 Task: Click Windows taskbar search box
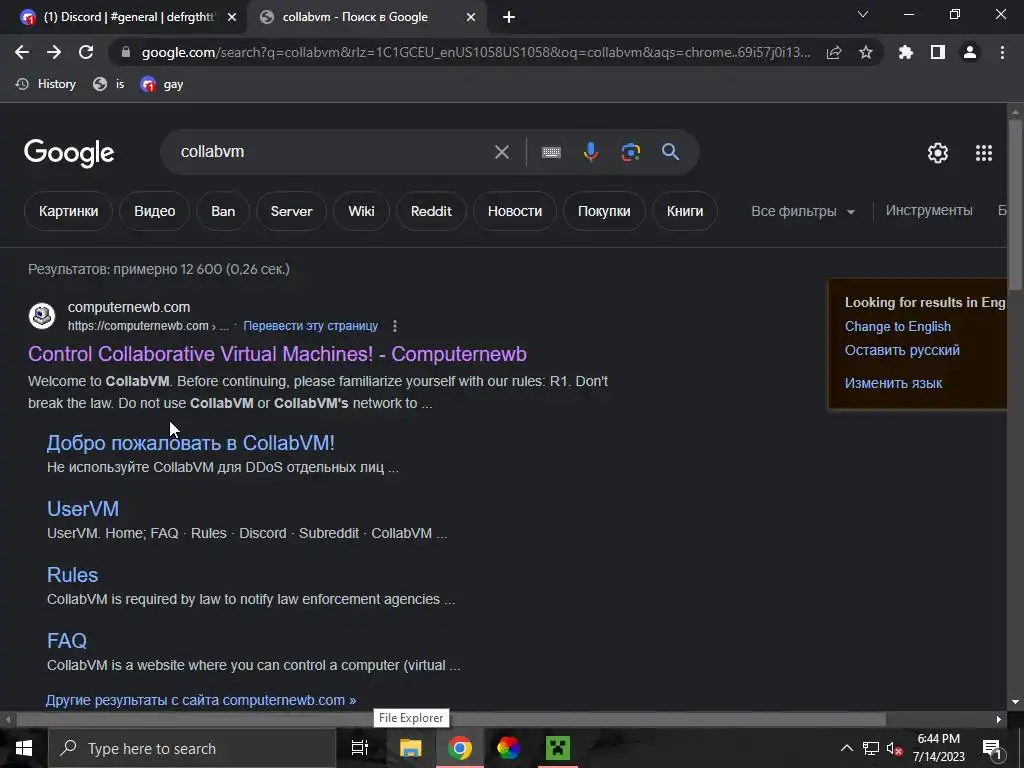pos(192,748)
